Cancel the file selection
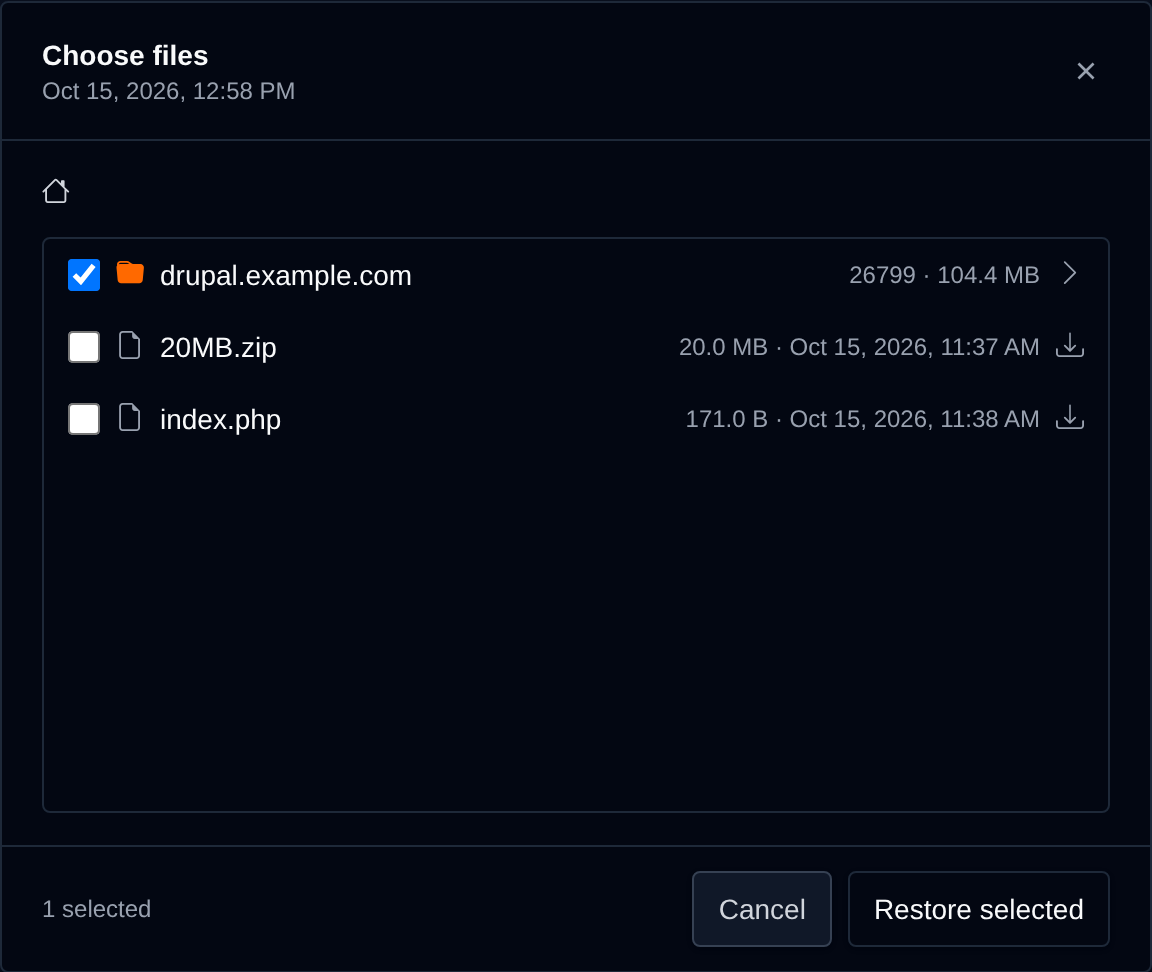The height and width of the screenshot is (972, 1152). click(x=762, y=909)
